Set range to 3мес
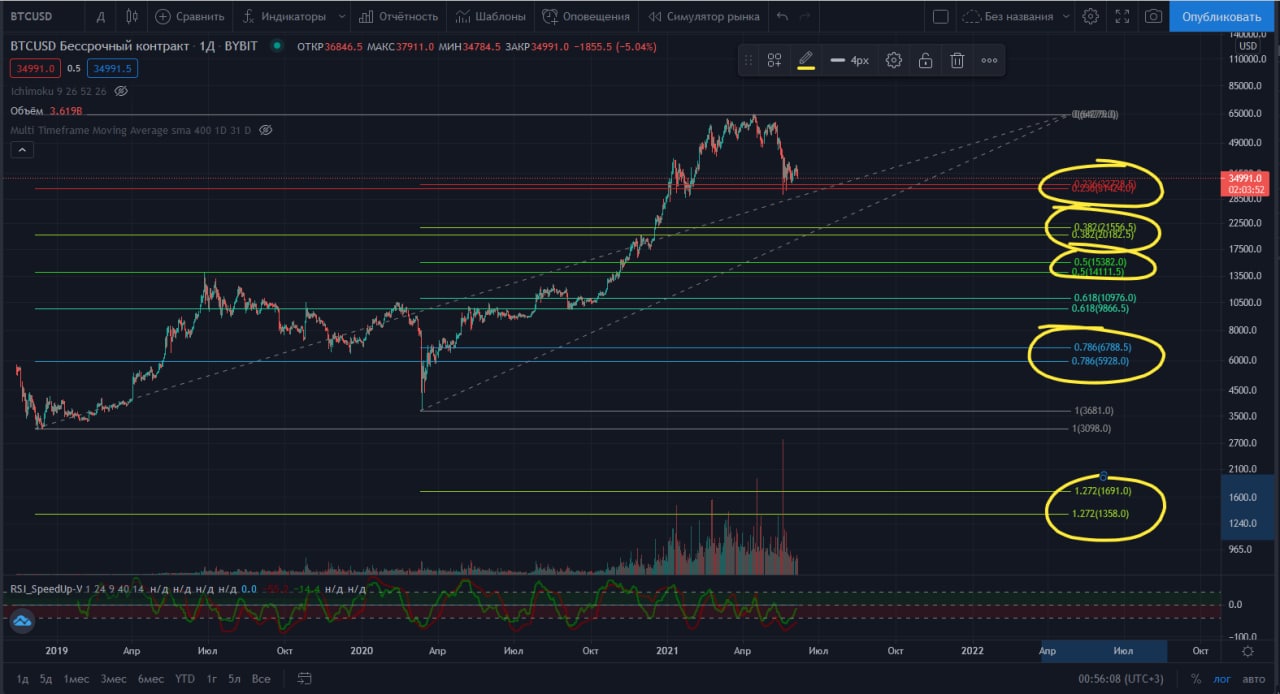1280x694 pixels. pyautogui.click(x=113, y=679)
